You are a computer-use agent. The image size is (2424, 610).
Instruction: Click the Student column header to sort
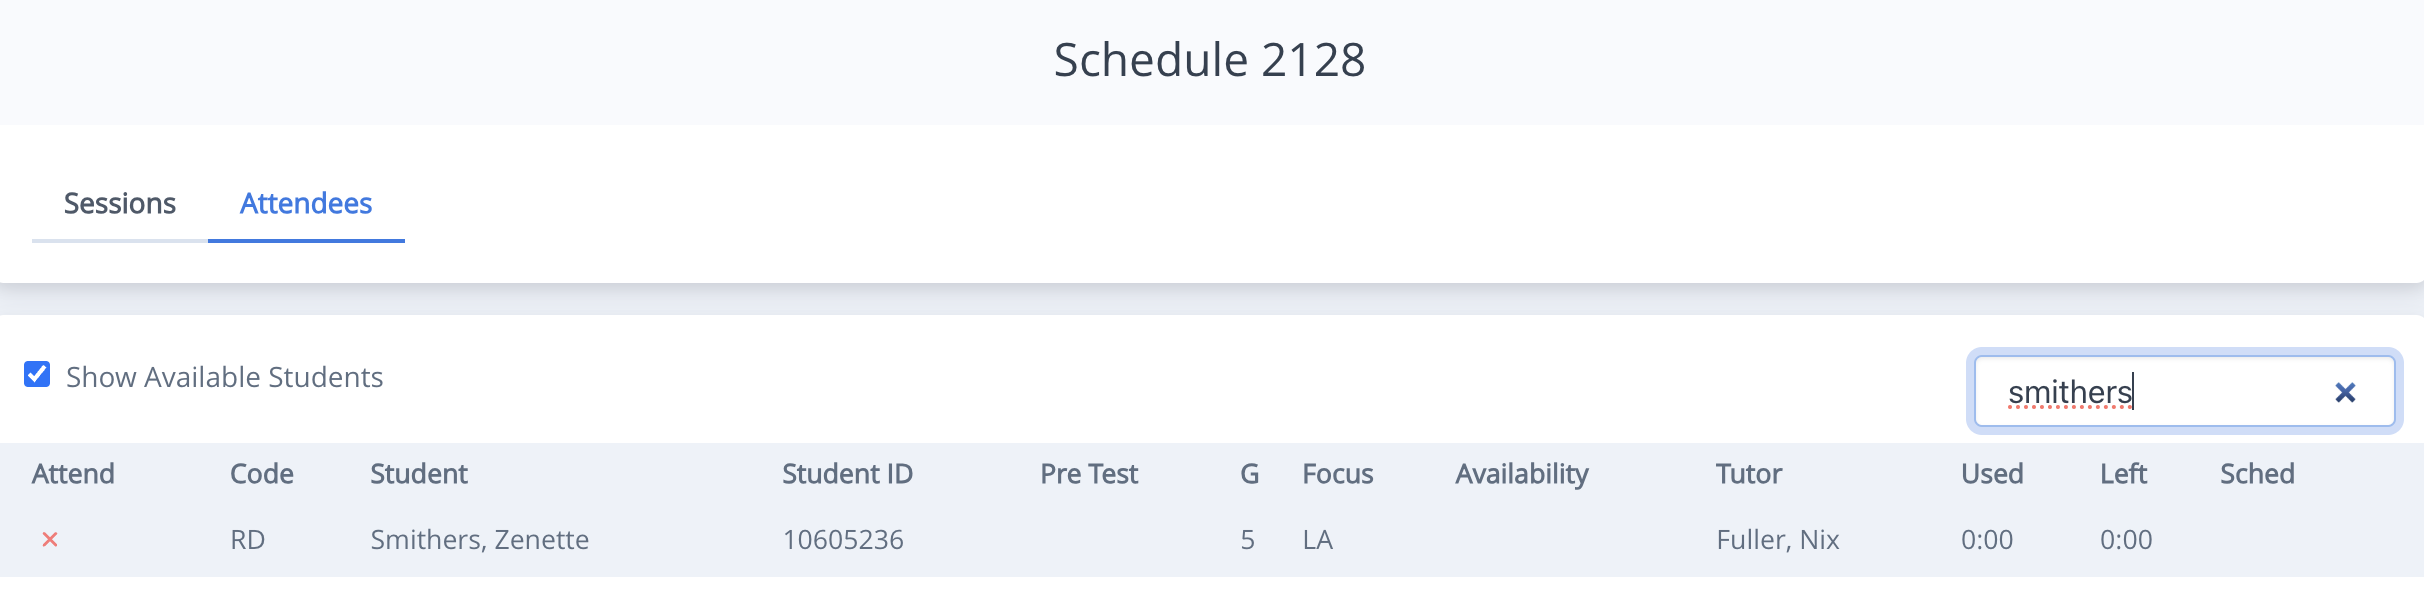(419, 474)
